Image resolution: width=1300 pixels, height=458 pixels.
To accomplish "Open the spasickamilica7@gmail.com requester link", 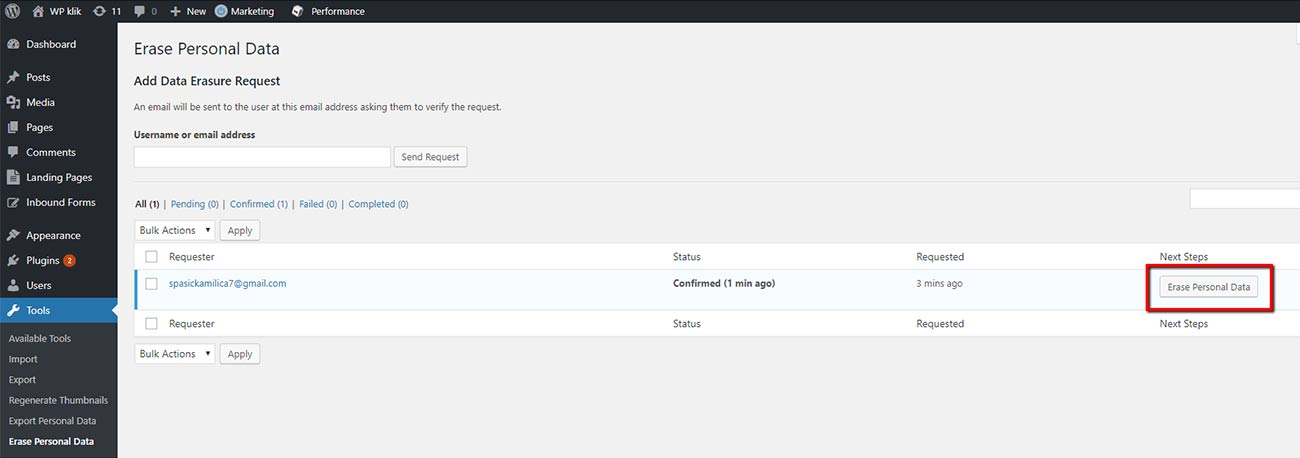I will 228,283.
